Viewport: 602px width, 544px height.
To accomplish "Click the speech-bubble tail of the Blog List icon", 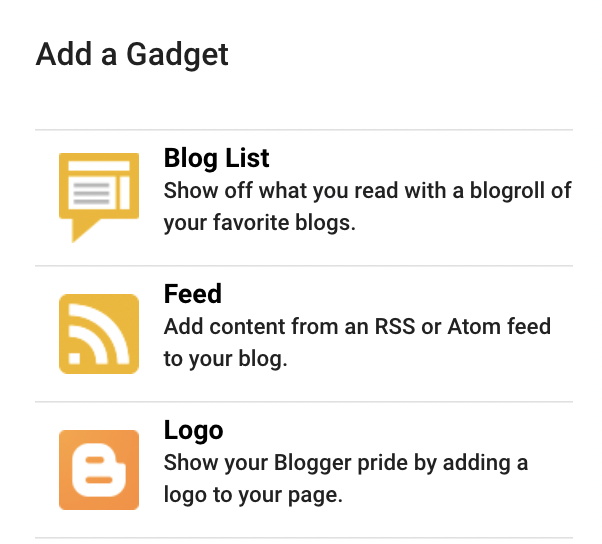I will (x=84, y=230).
